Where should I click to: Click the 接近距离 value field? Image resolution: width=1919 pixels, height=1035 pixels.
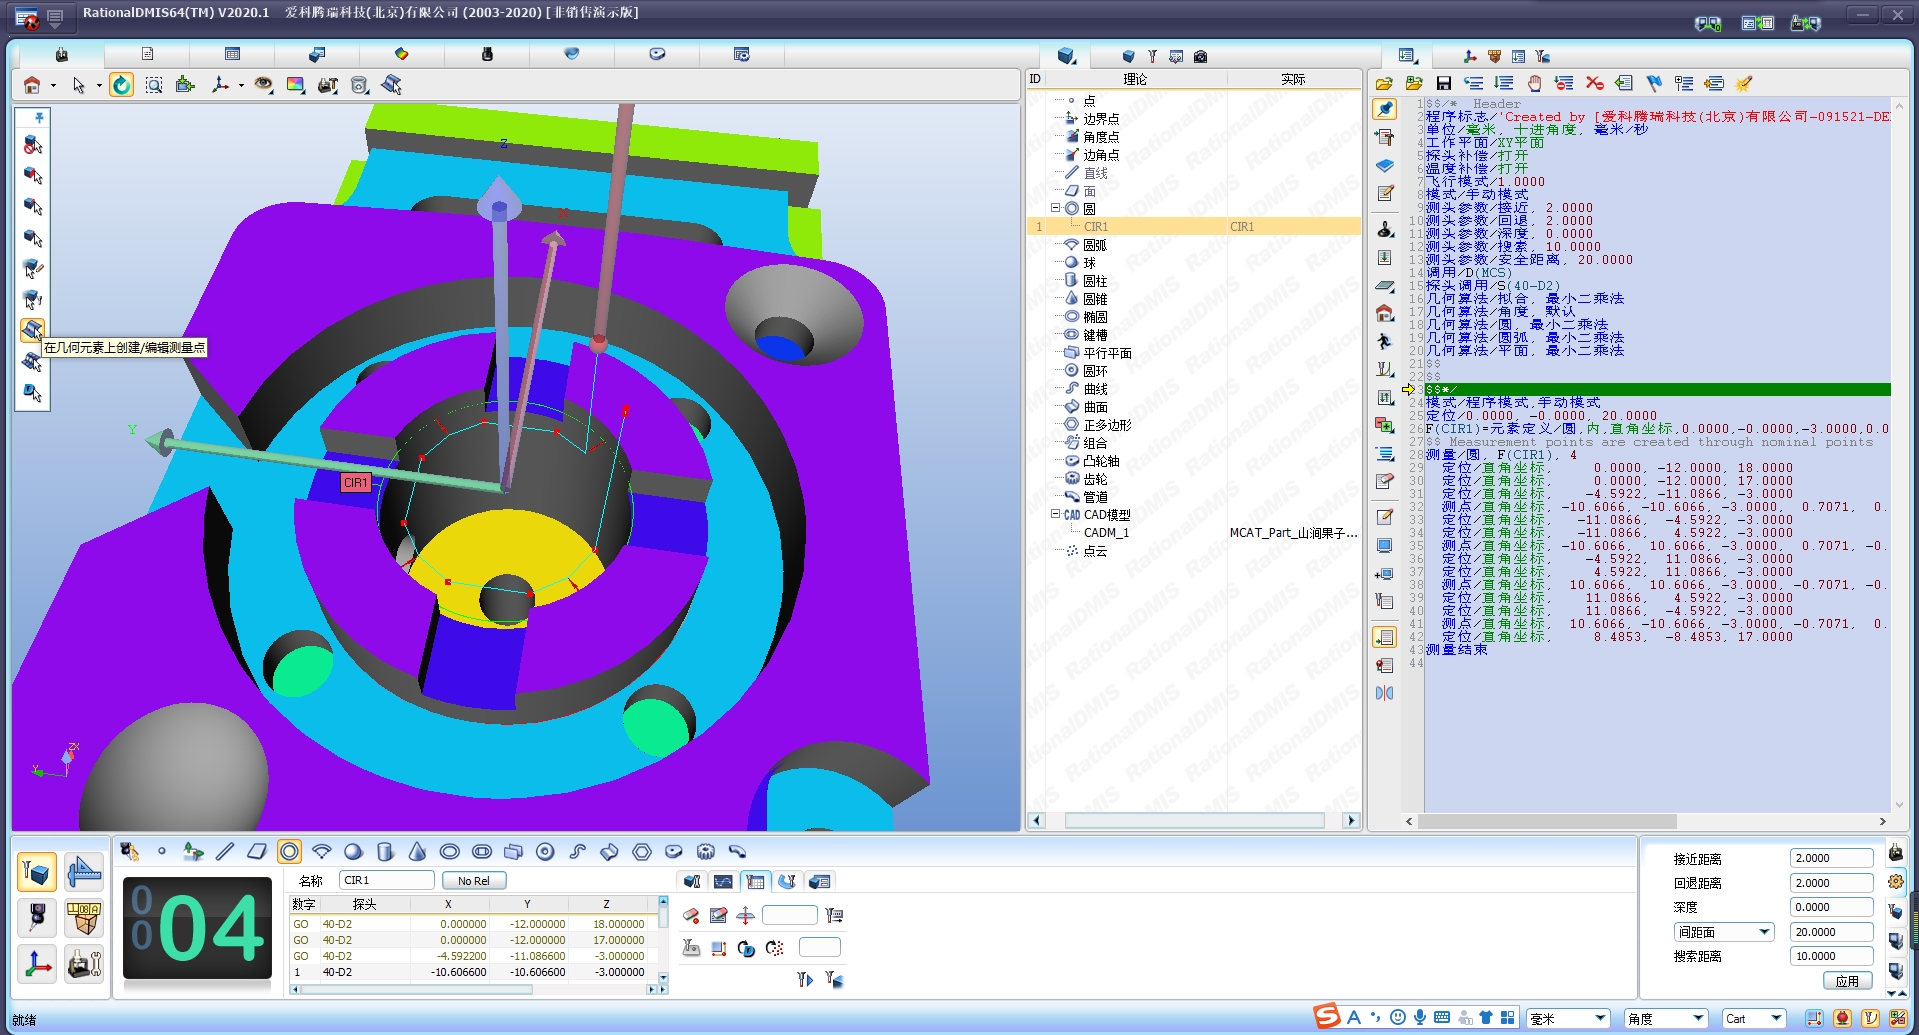pyautogui.click(x=1830, y=858)
